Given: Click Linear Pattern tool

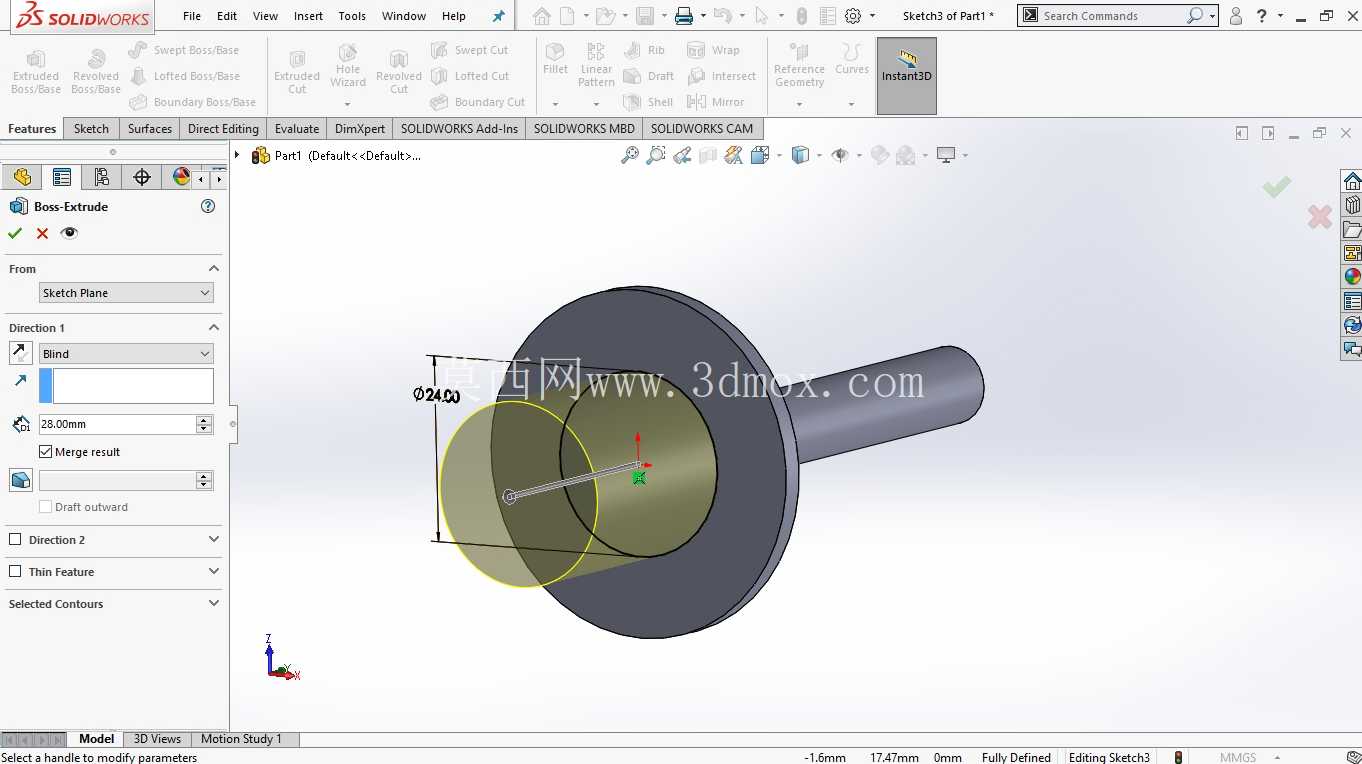Looking at the screenshot, I should 596,64.
